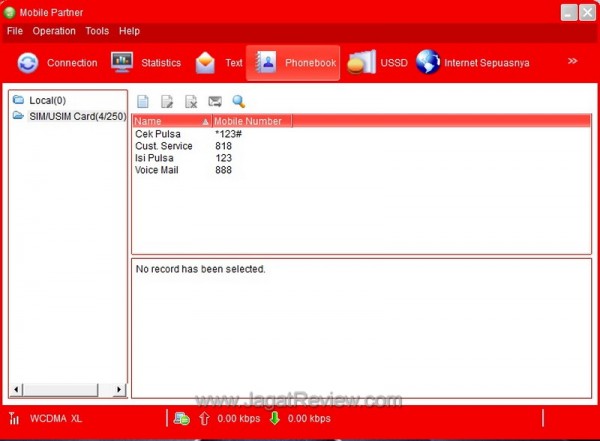Sort contacts by Name column header

[170, 121]
